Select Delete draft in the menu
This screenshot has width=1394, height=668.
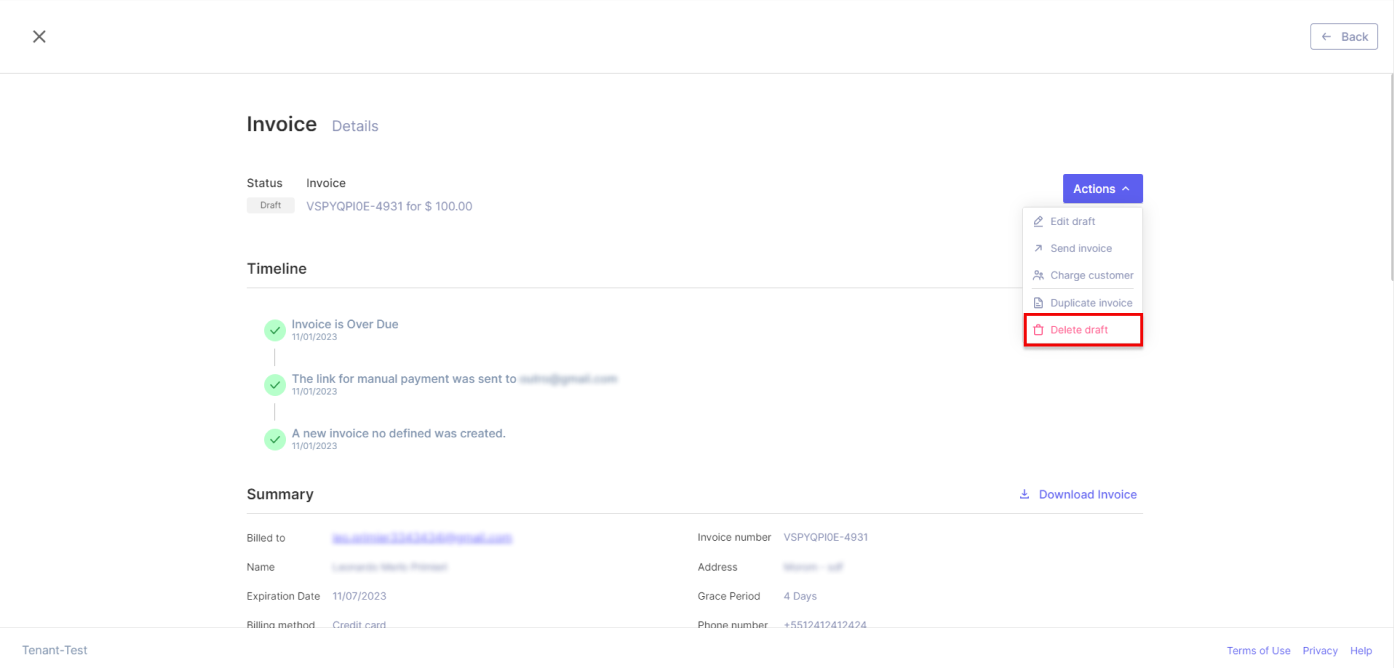pos(1083,330)
